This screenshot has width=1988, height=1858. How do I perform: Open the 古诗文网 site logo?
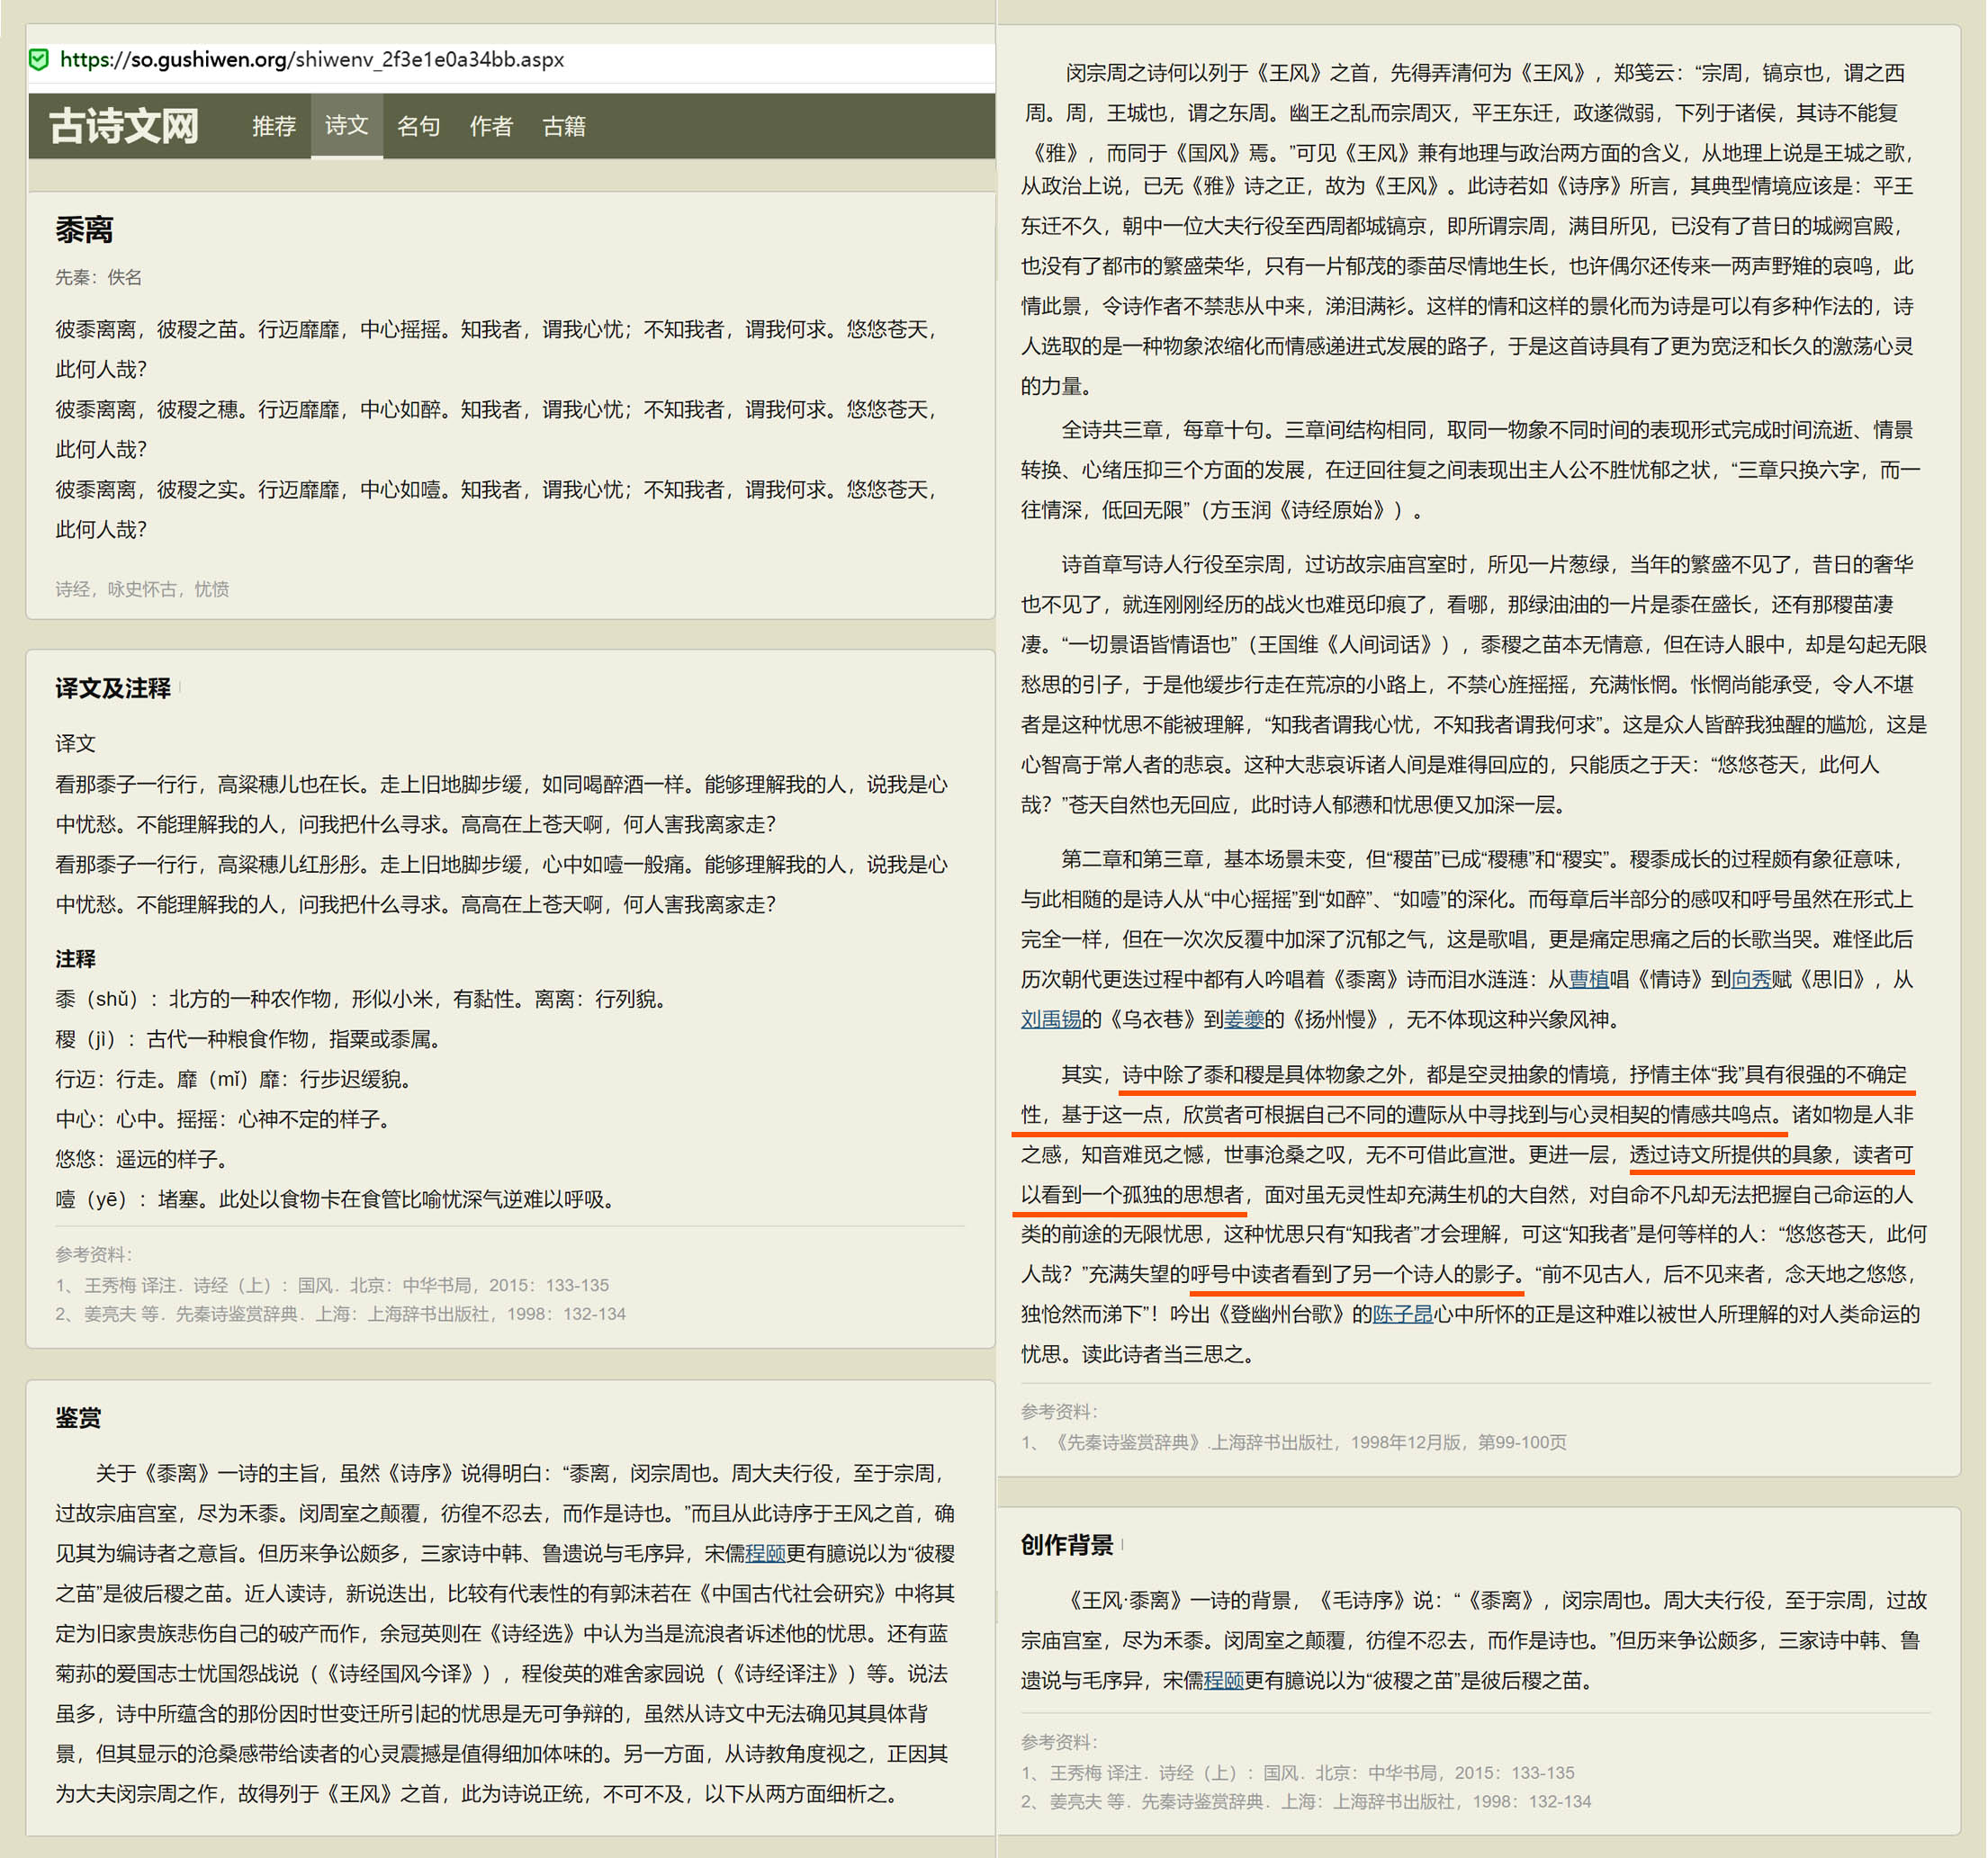click(124, 126)
